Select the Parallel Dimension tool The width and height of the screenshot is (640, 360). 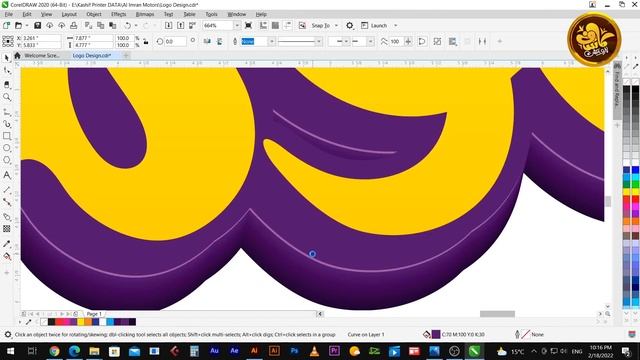click(7, 190)
